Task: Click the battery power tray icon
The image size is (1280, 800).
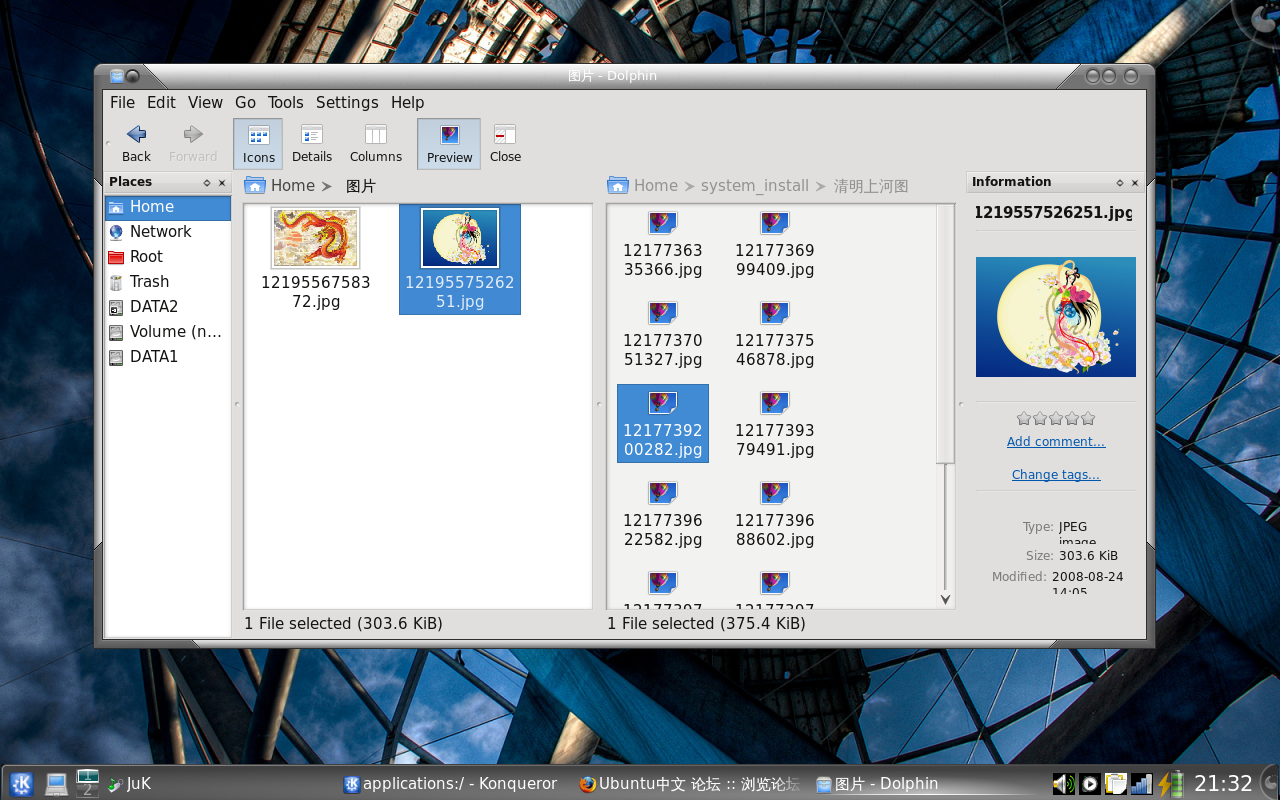Action: [1170, 784]
